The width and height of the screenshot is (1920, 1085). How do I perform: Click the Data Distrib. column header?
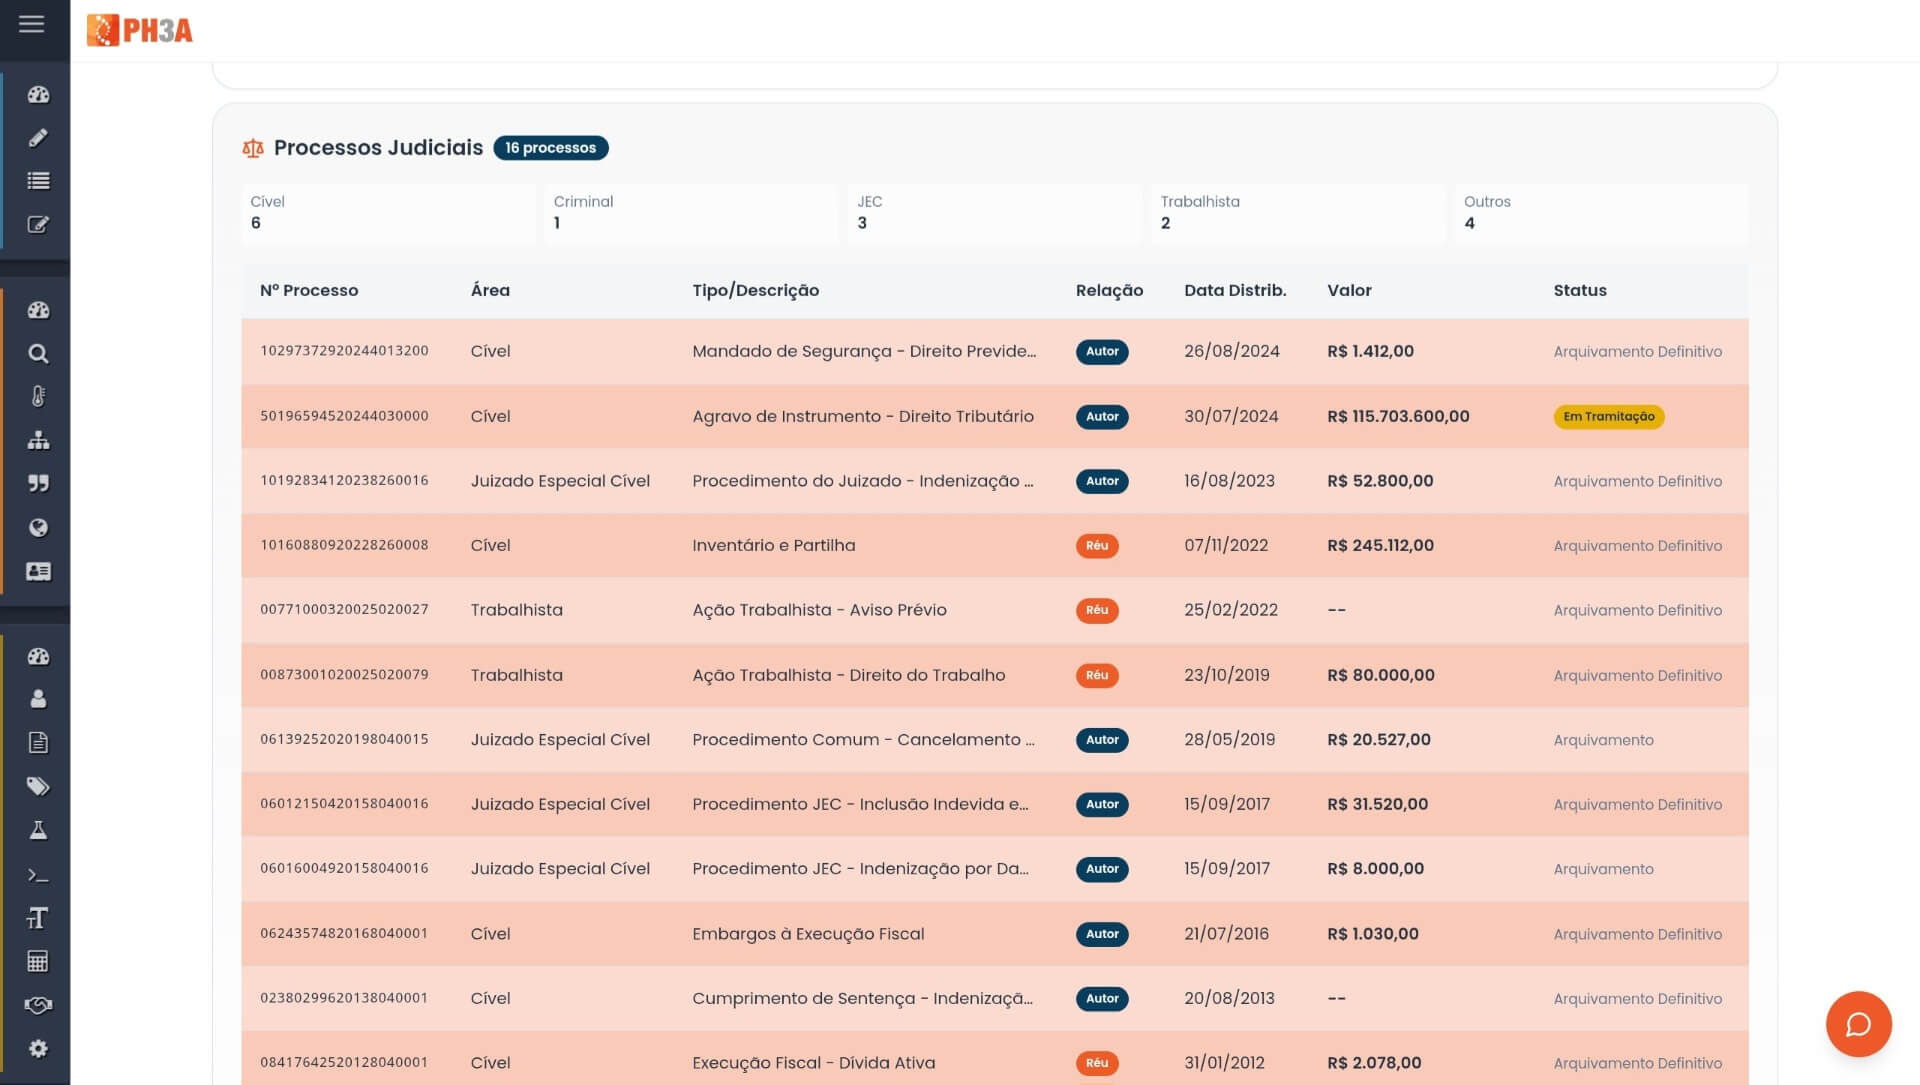[1234, 291]
